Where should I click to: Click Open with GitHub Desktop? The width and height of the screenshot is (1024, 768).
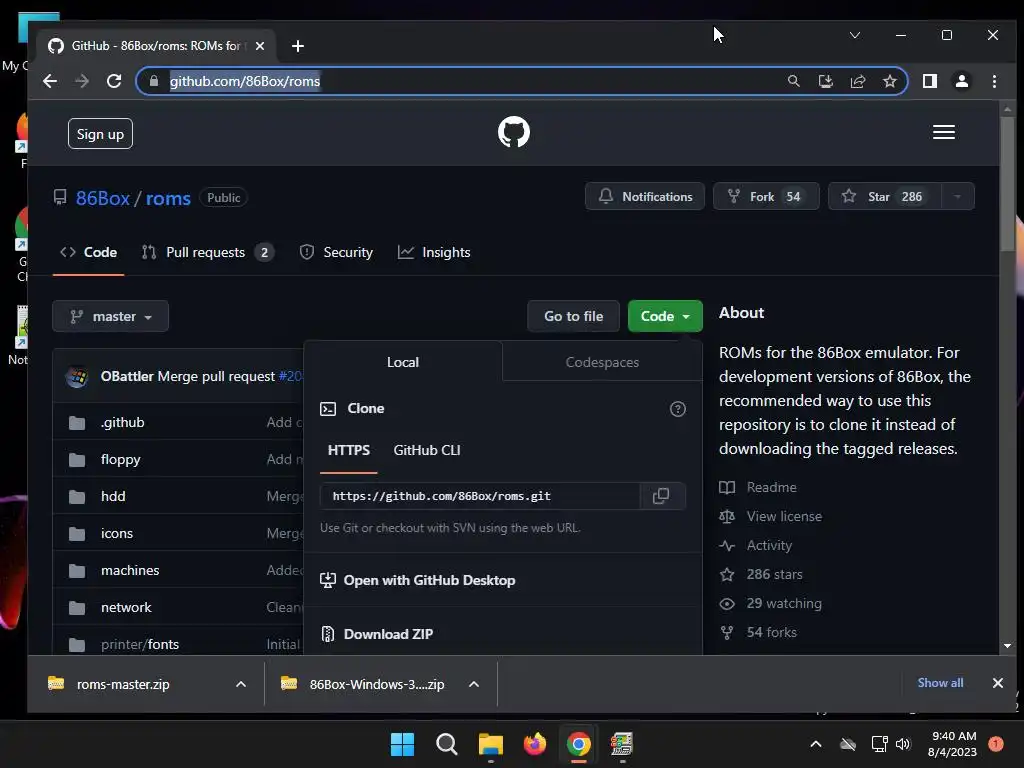click(x=418, y=581)
